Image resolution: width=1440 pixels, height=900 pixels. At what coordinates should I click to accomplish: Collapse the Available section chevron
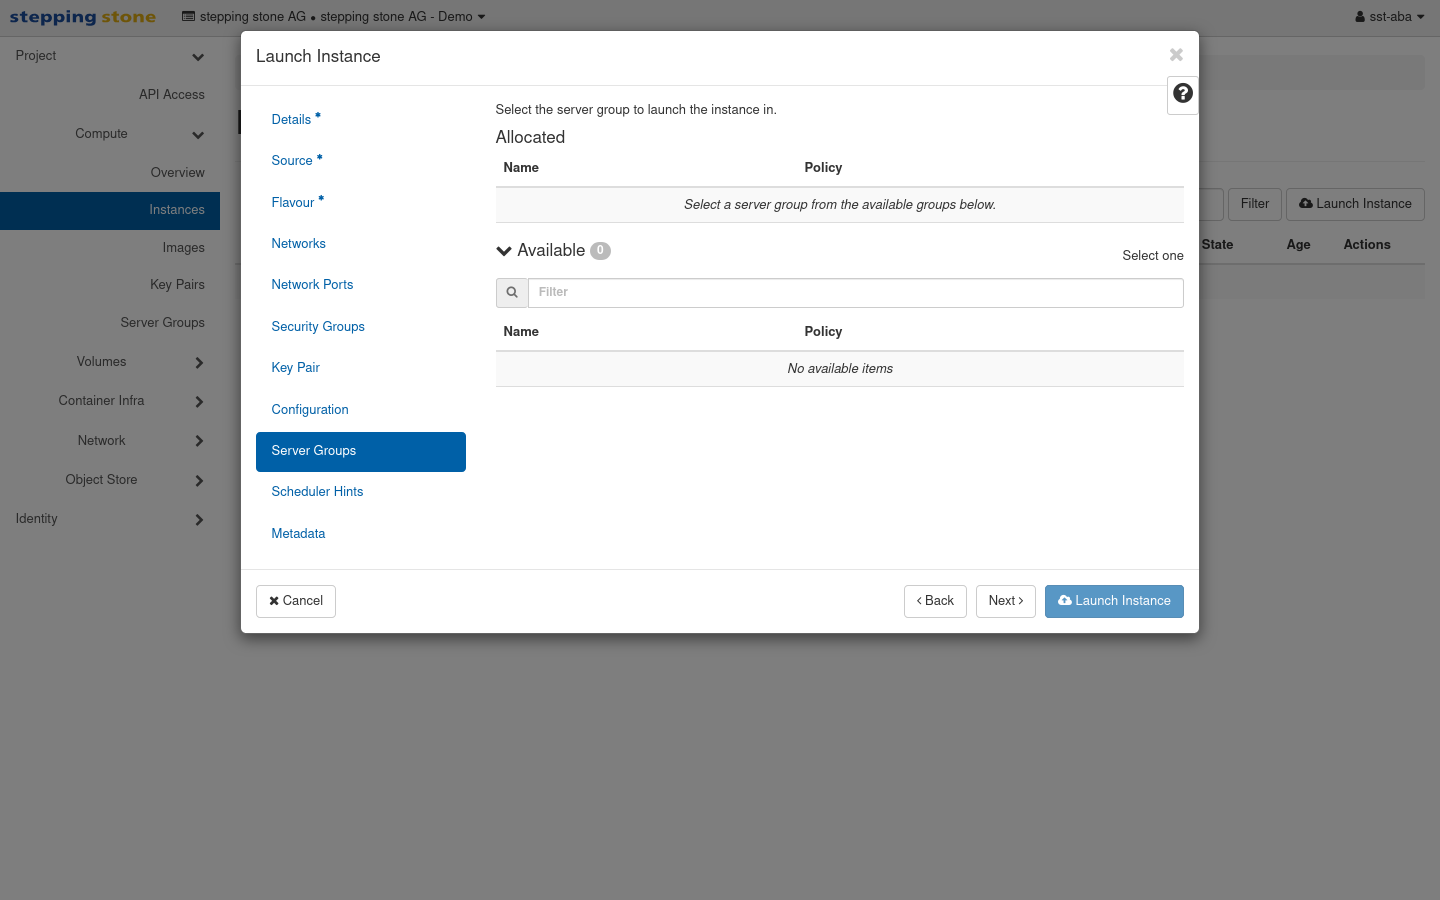[504, 251]
